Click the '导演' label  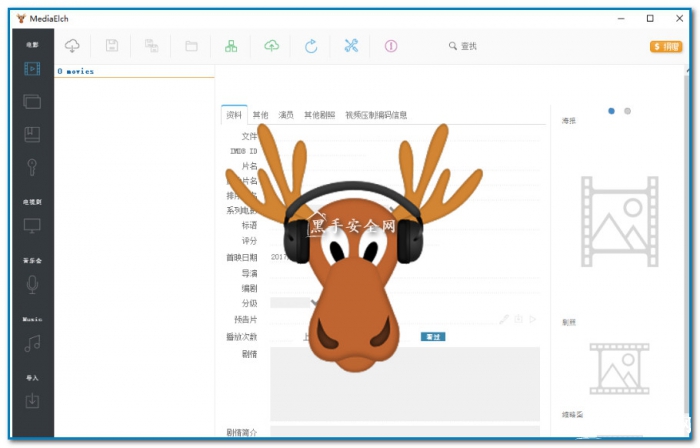pos(250,273)
